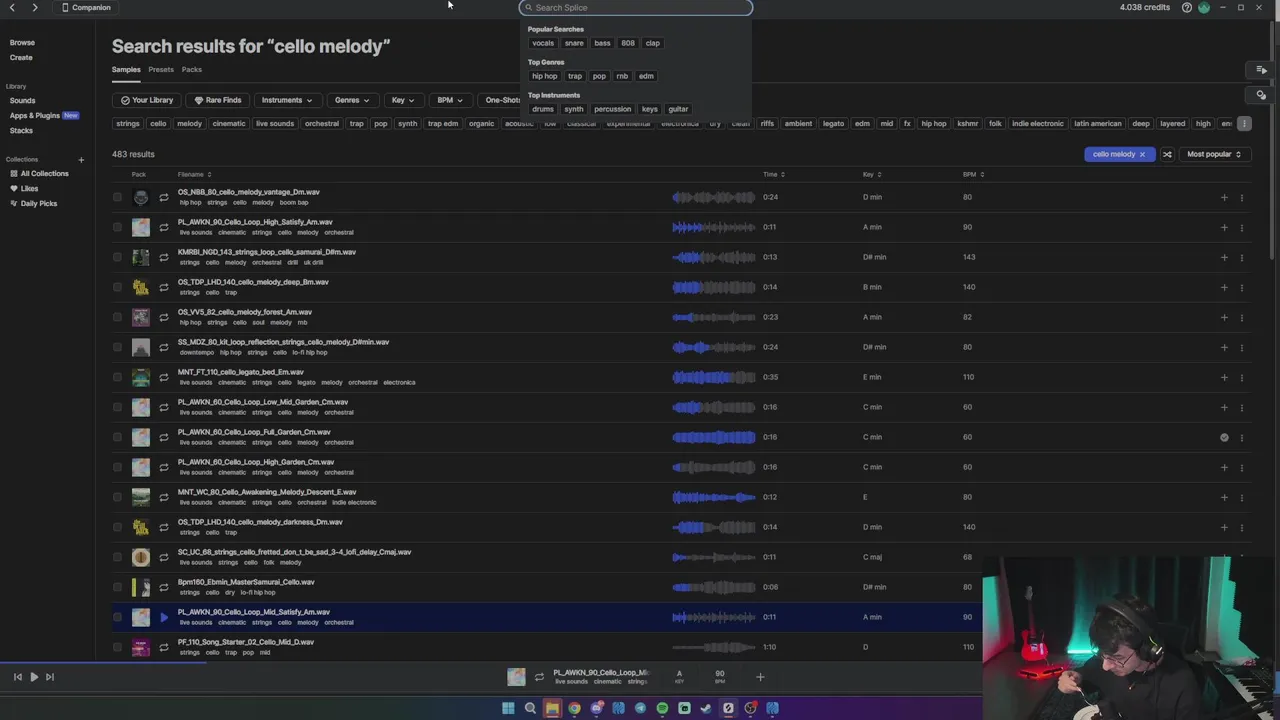The height and width of the screenshot is (720, 1280).
Task: Check the box for OS_TDP_LHD_140_cello_melody_deep_Bm.wav
Action: point(118,287)
